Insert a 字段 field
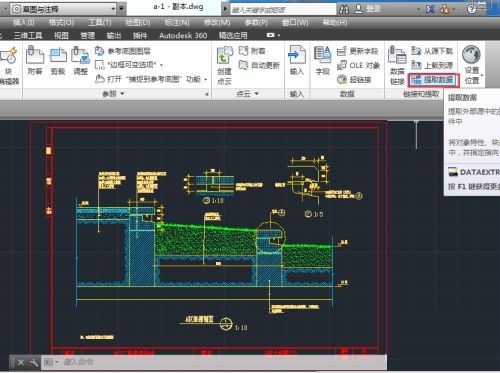 pos(323,61)
